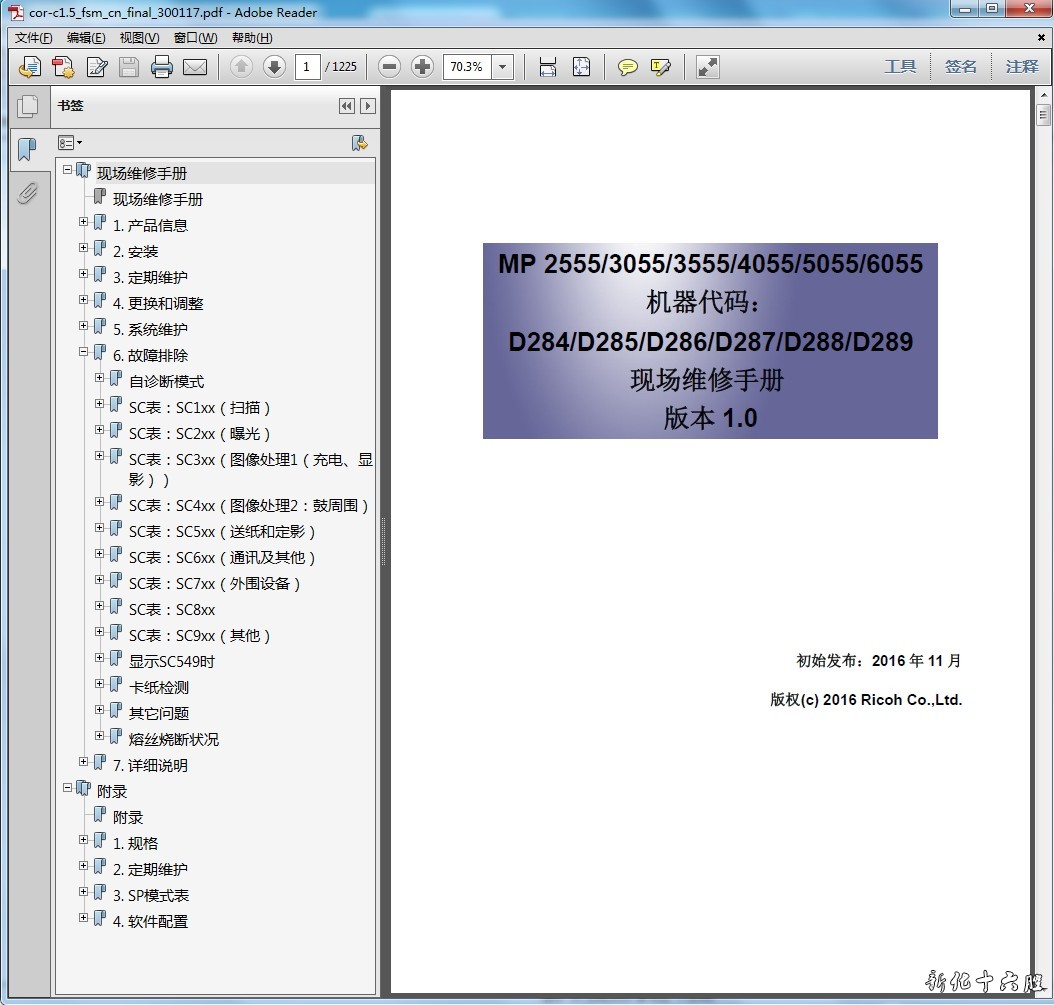Toggle read mode fullscreen view
The width and height of the screenshot is (1054, 1005).
(x=708, y=67)
